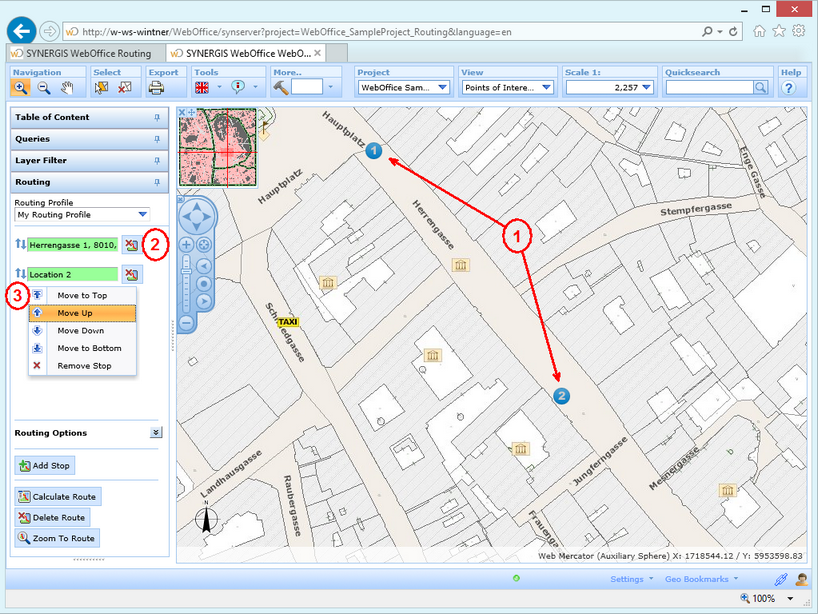This screenshot has height=614, width=818.
Task: Print the map via the Export printer icon
Action: pos(157,87)
